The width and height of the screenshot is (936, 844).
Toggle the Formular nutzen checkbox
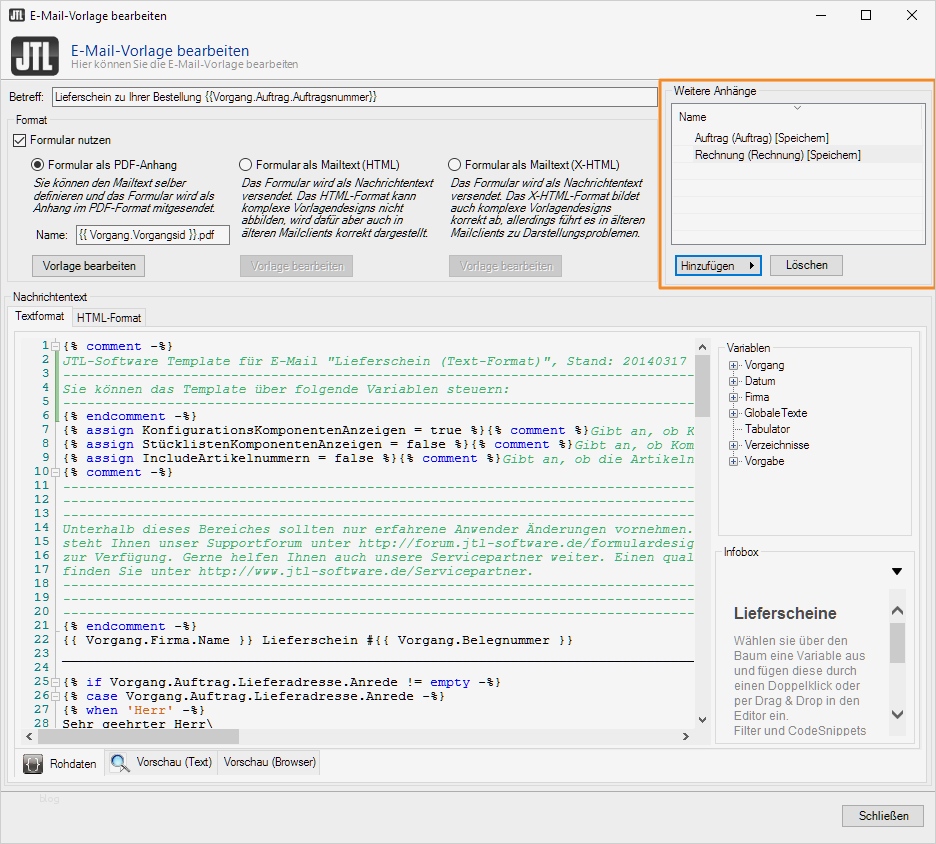point(20,141)
